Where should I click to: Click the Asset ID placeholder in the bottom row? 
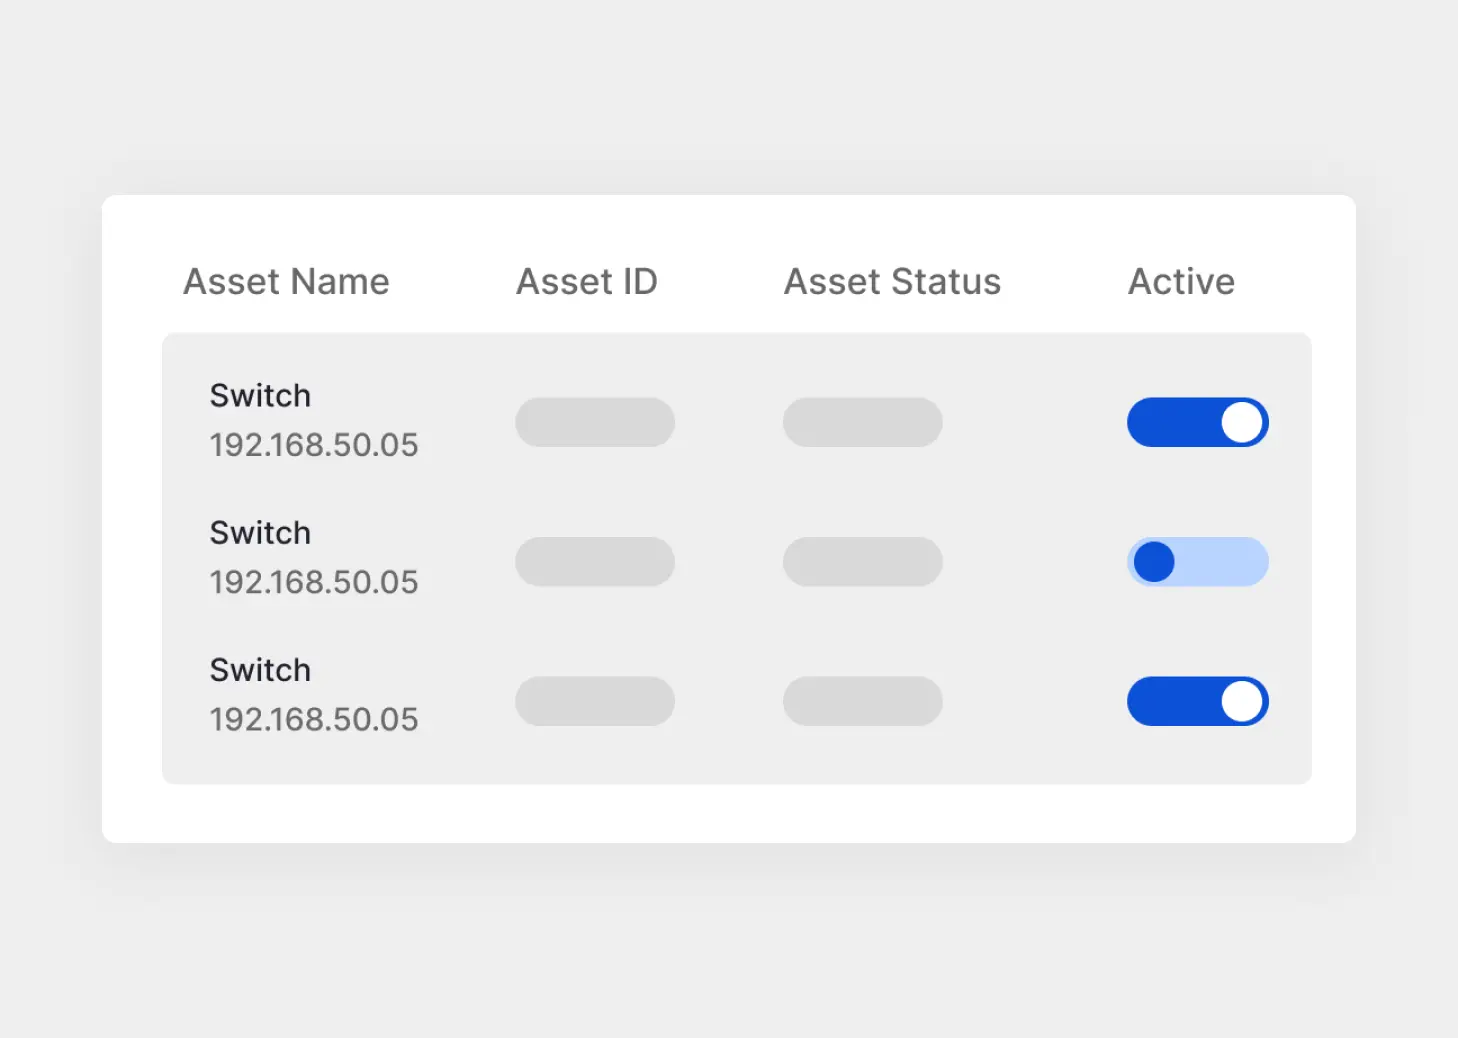point(595,701)
